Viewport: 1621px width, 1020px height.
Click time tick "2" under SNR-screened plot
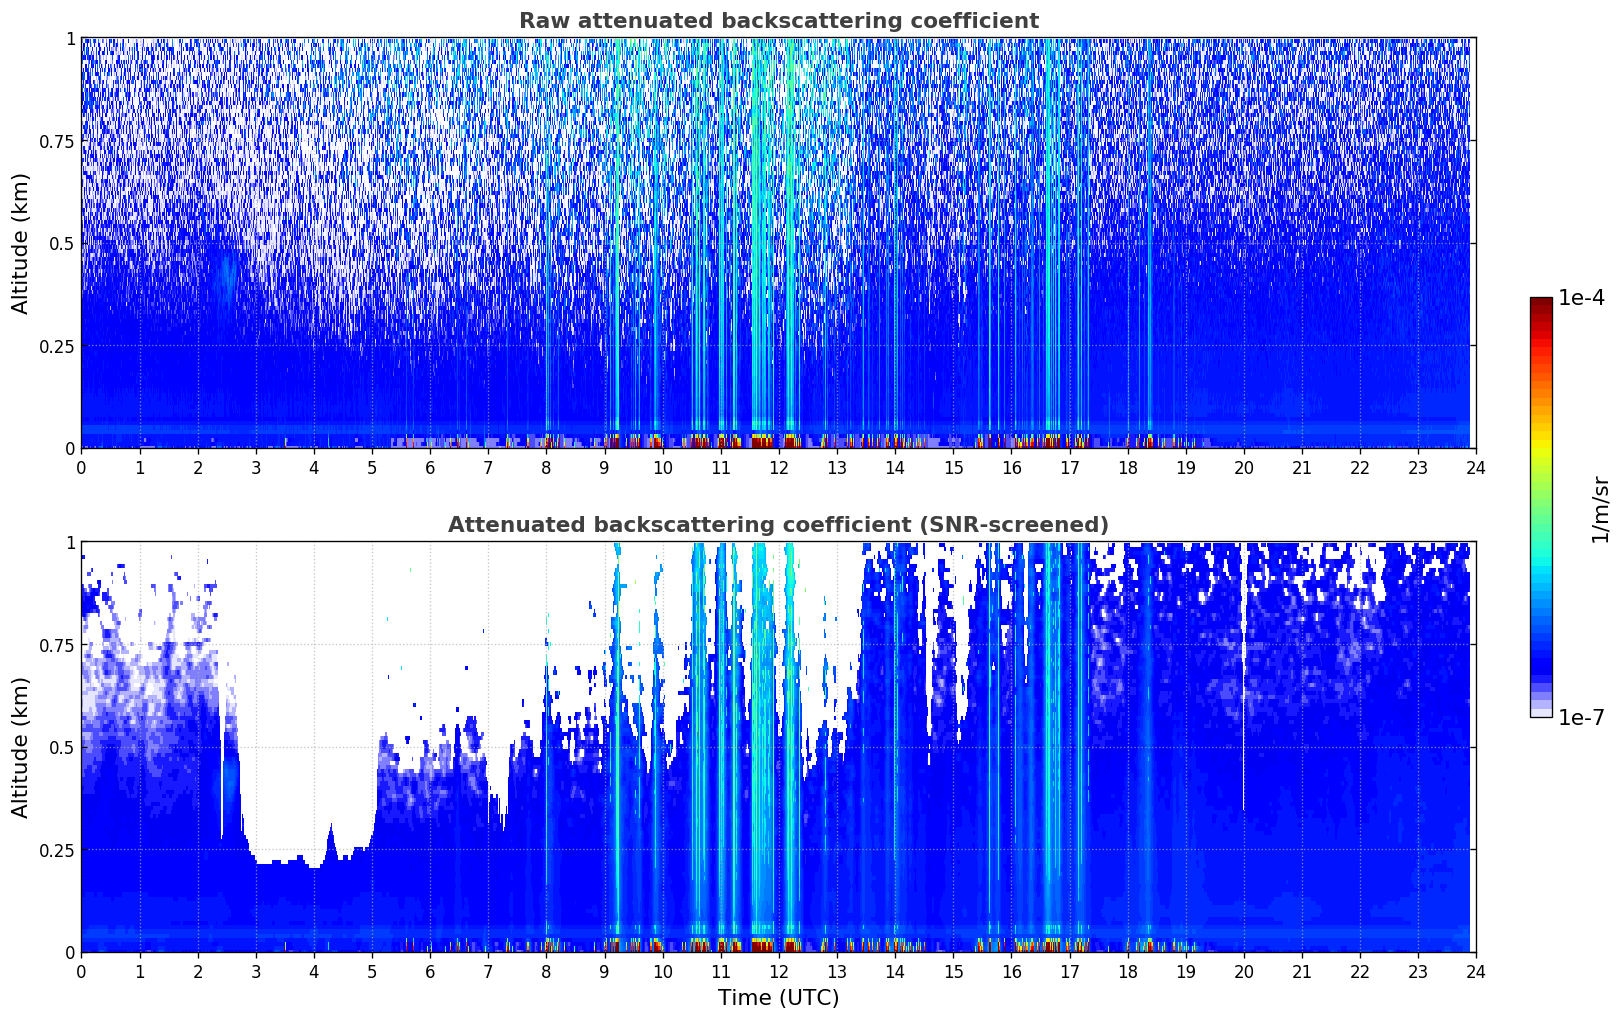pyautogui.click(x=197, y=971)
